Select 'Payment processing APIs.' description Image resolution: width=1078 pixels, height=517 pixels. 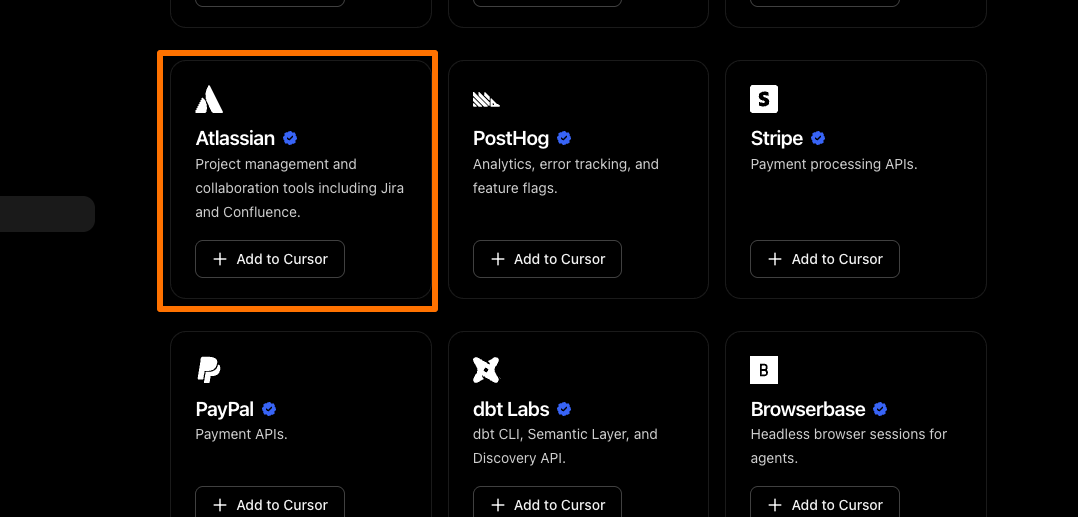click(834, 164)
